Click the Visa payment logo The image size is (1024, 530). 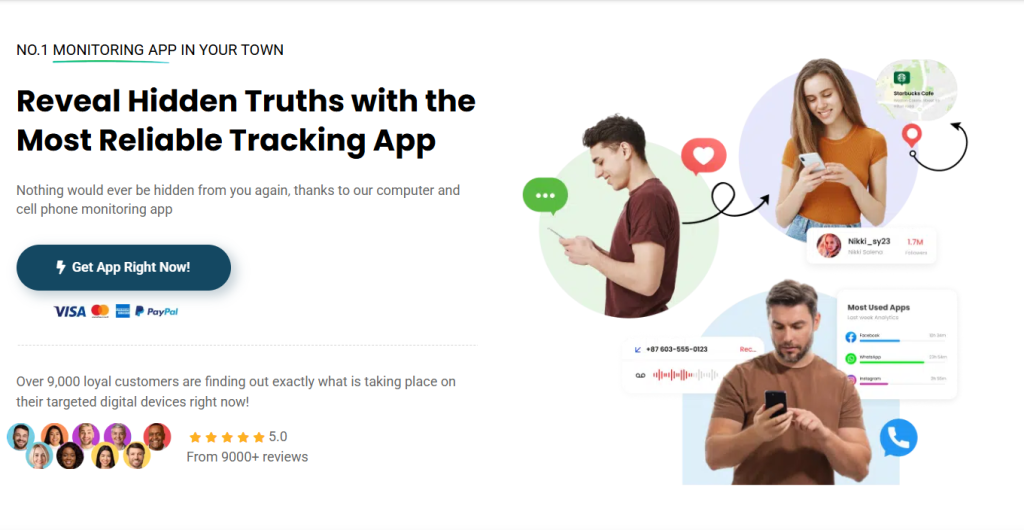[69, 311]
